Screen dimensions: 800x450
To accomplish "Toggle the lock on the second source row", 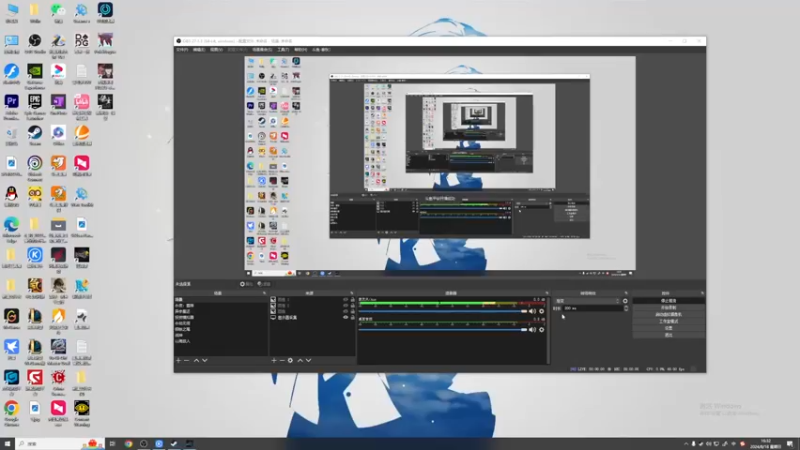I will coord(353,306).
